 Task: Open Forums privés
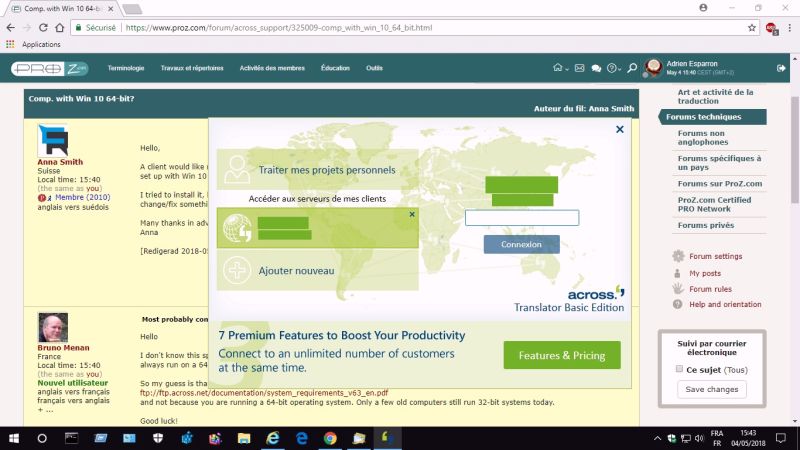point(706,225)
